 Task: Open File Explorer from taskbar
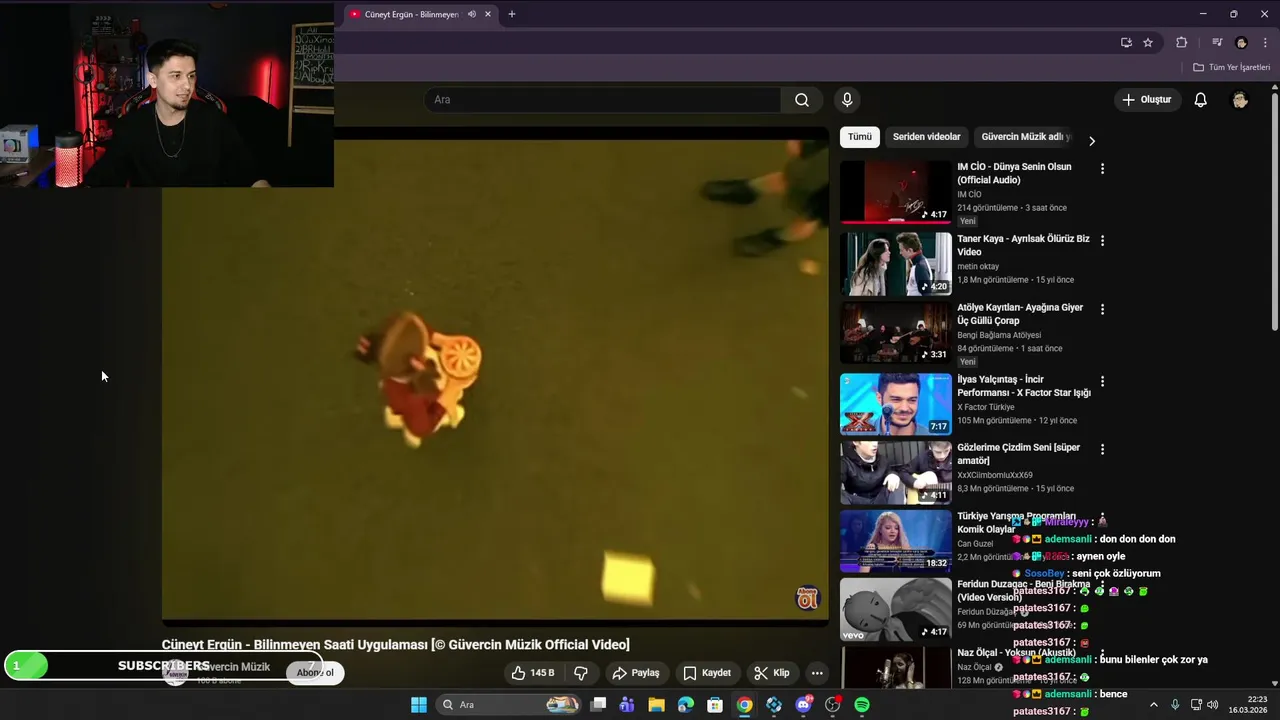(x=656, y=705)
